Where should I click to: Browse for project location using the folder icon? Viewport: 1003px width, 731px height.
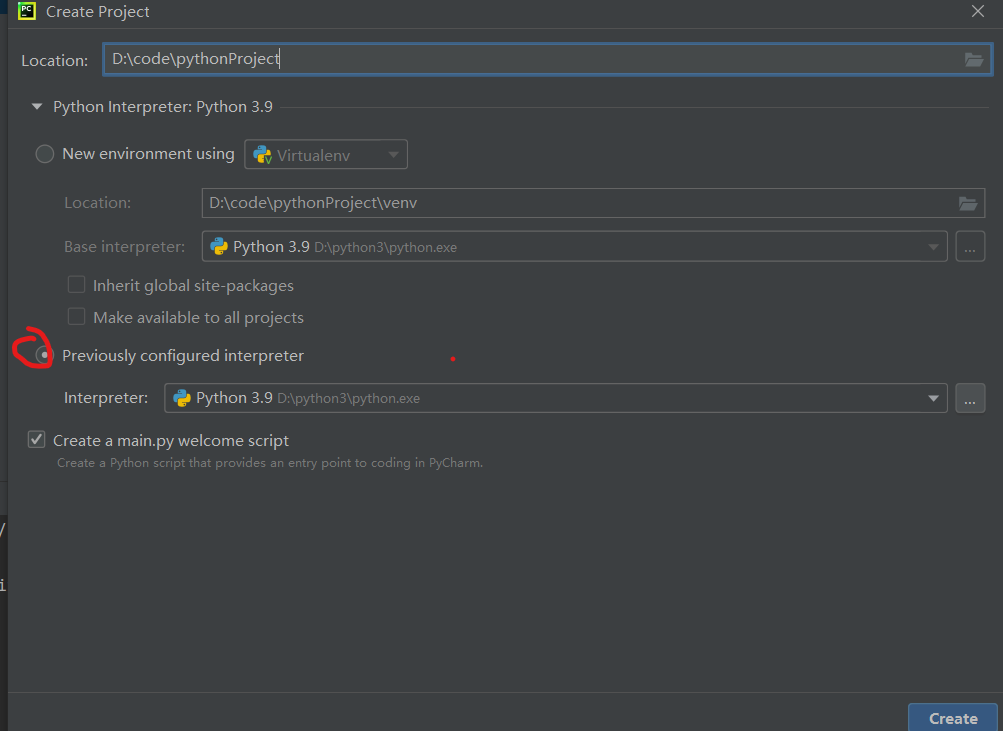(974, 59)
